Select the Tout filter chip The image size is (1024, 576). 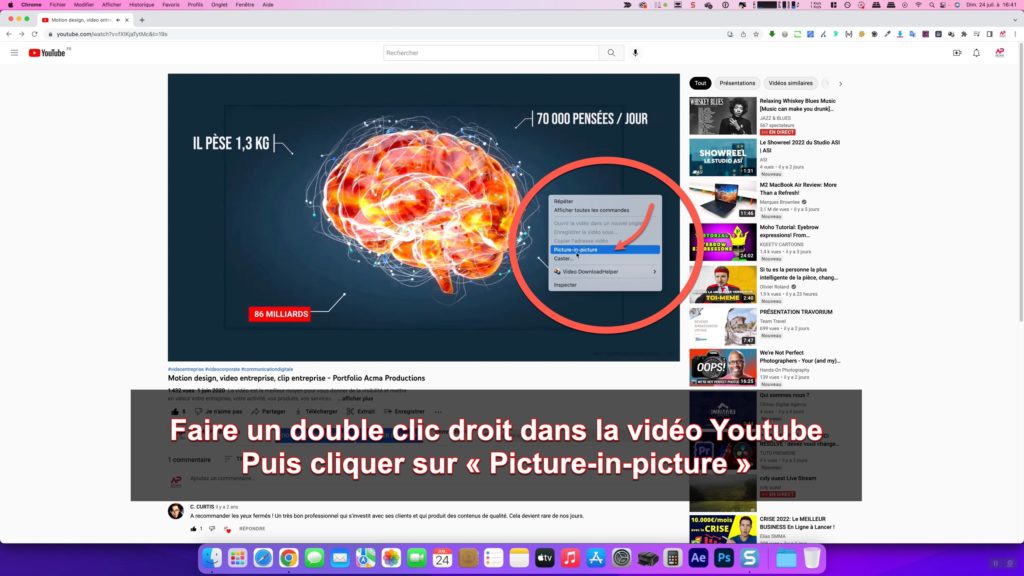pyautogui.click(x=700, y=83)
